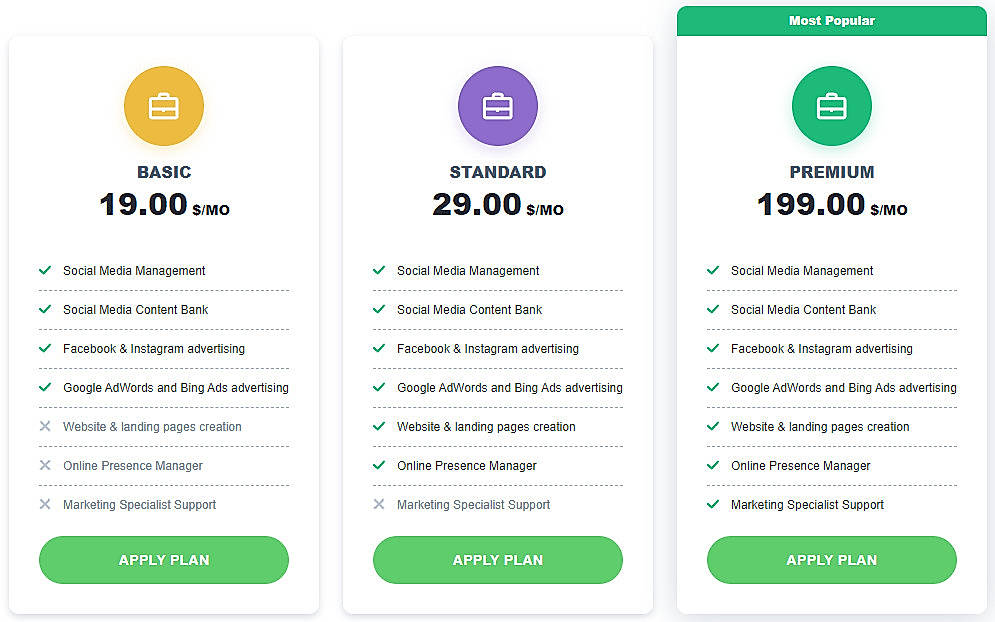Click the 19.00 $/MO price on Basic
This screenshot has width=995, height=622.
(x=163, y=203)
